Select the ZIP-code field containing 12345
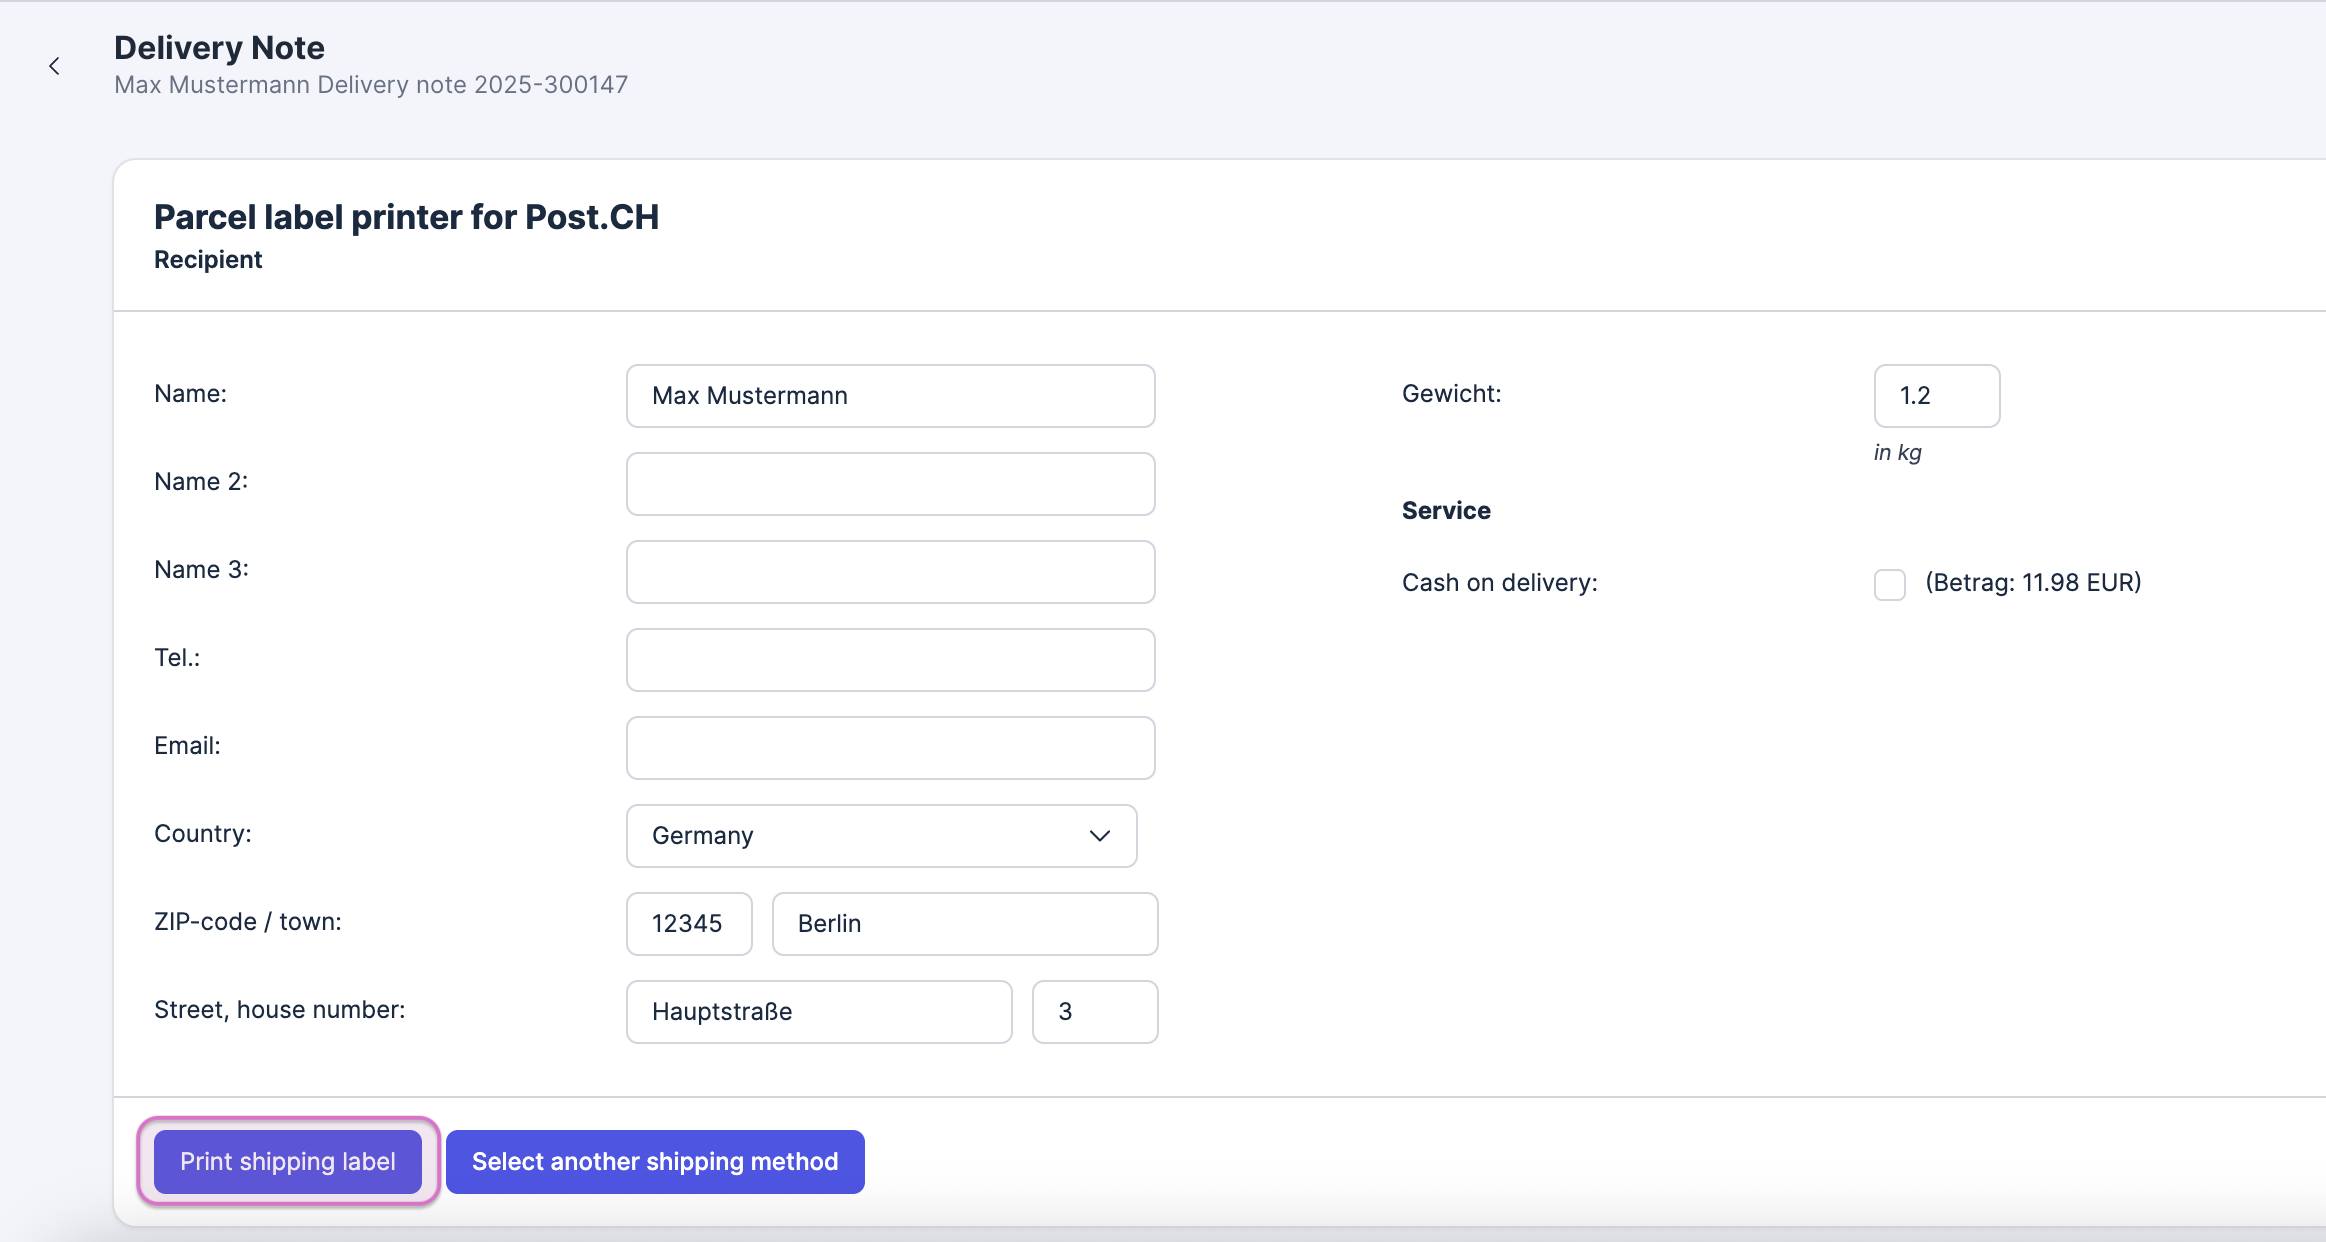The height and width of the screenshot is (1242, 2326). pyautogui.click(x=689, y=923)
